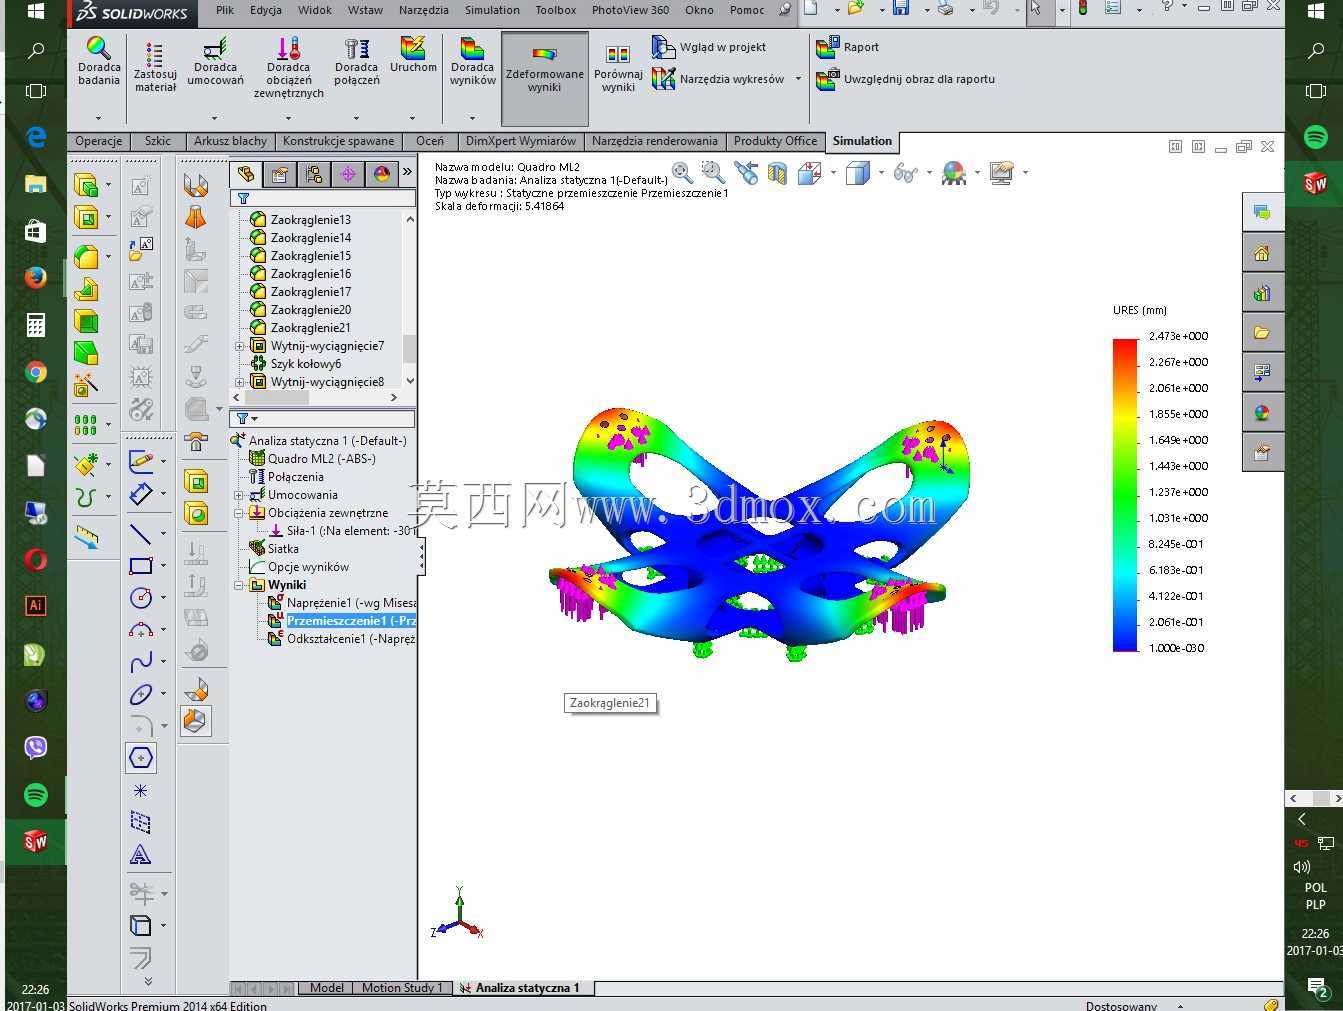The height and width of the screenshot is (1011, 1343).
Task: Open Doradca wyników (results advisor)
Action: (472, 61)
